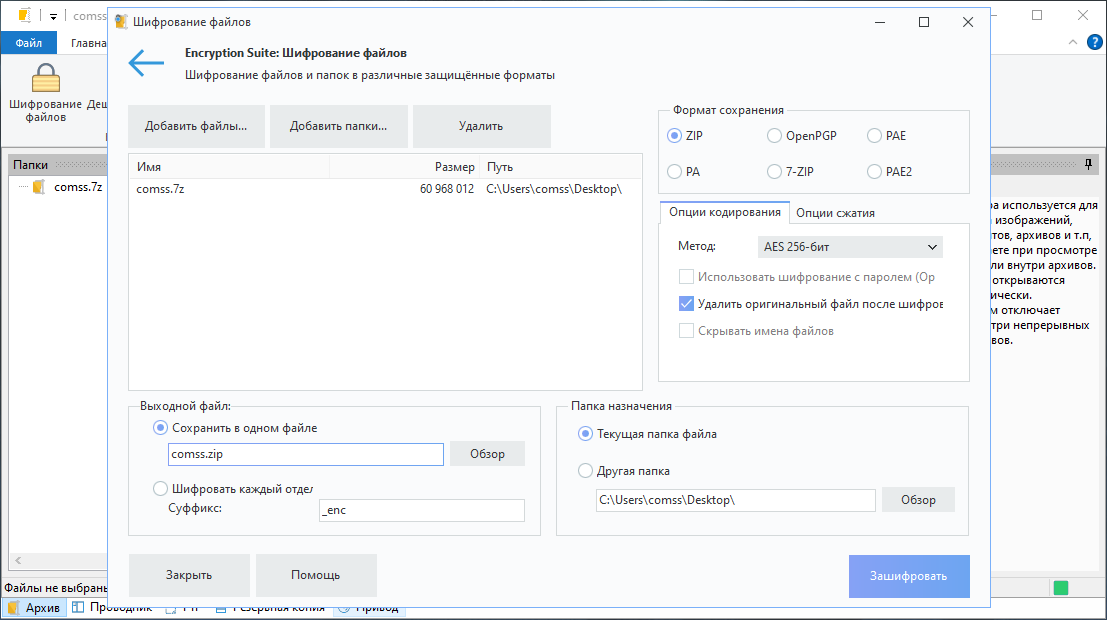This screenshot has width=1107, height=620.
Task: Choose the 7-ZIP save format
Action: tap(774, 172)
